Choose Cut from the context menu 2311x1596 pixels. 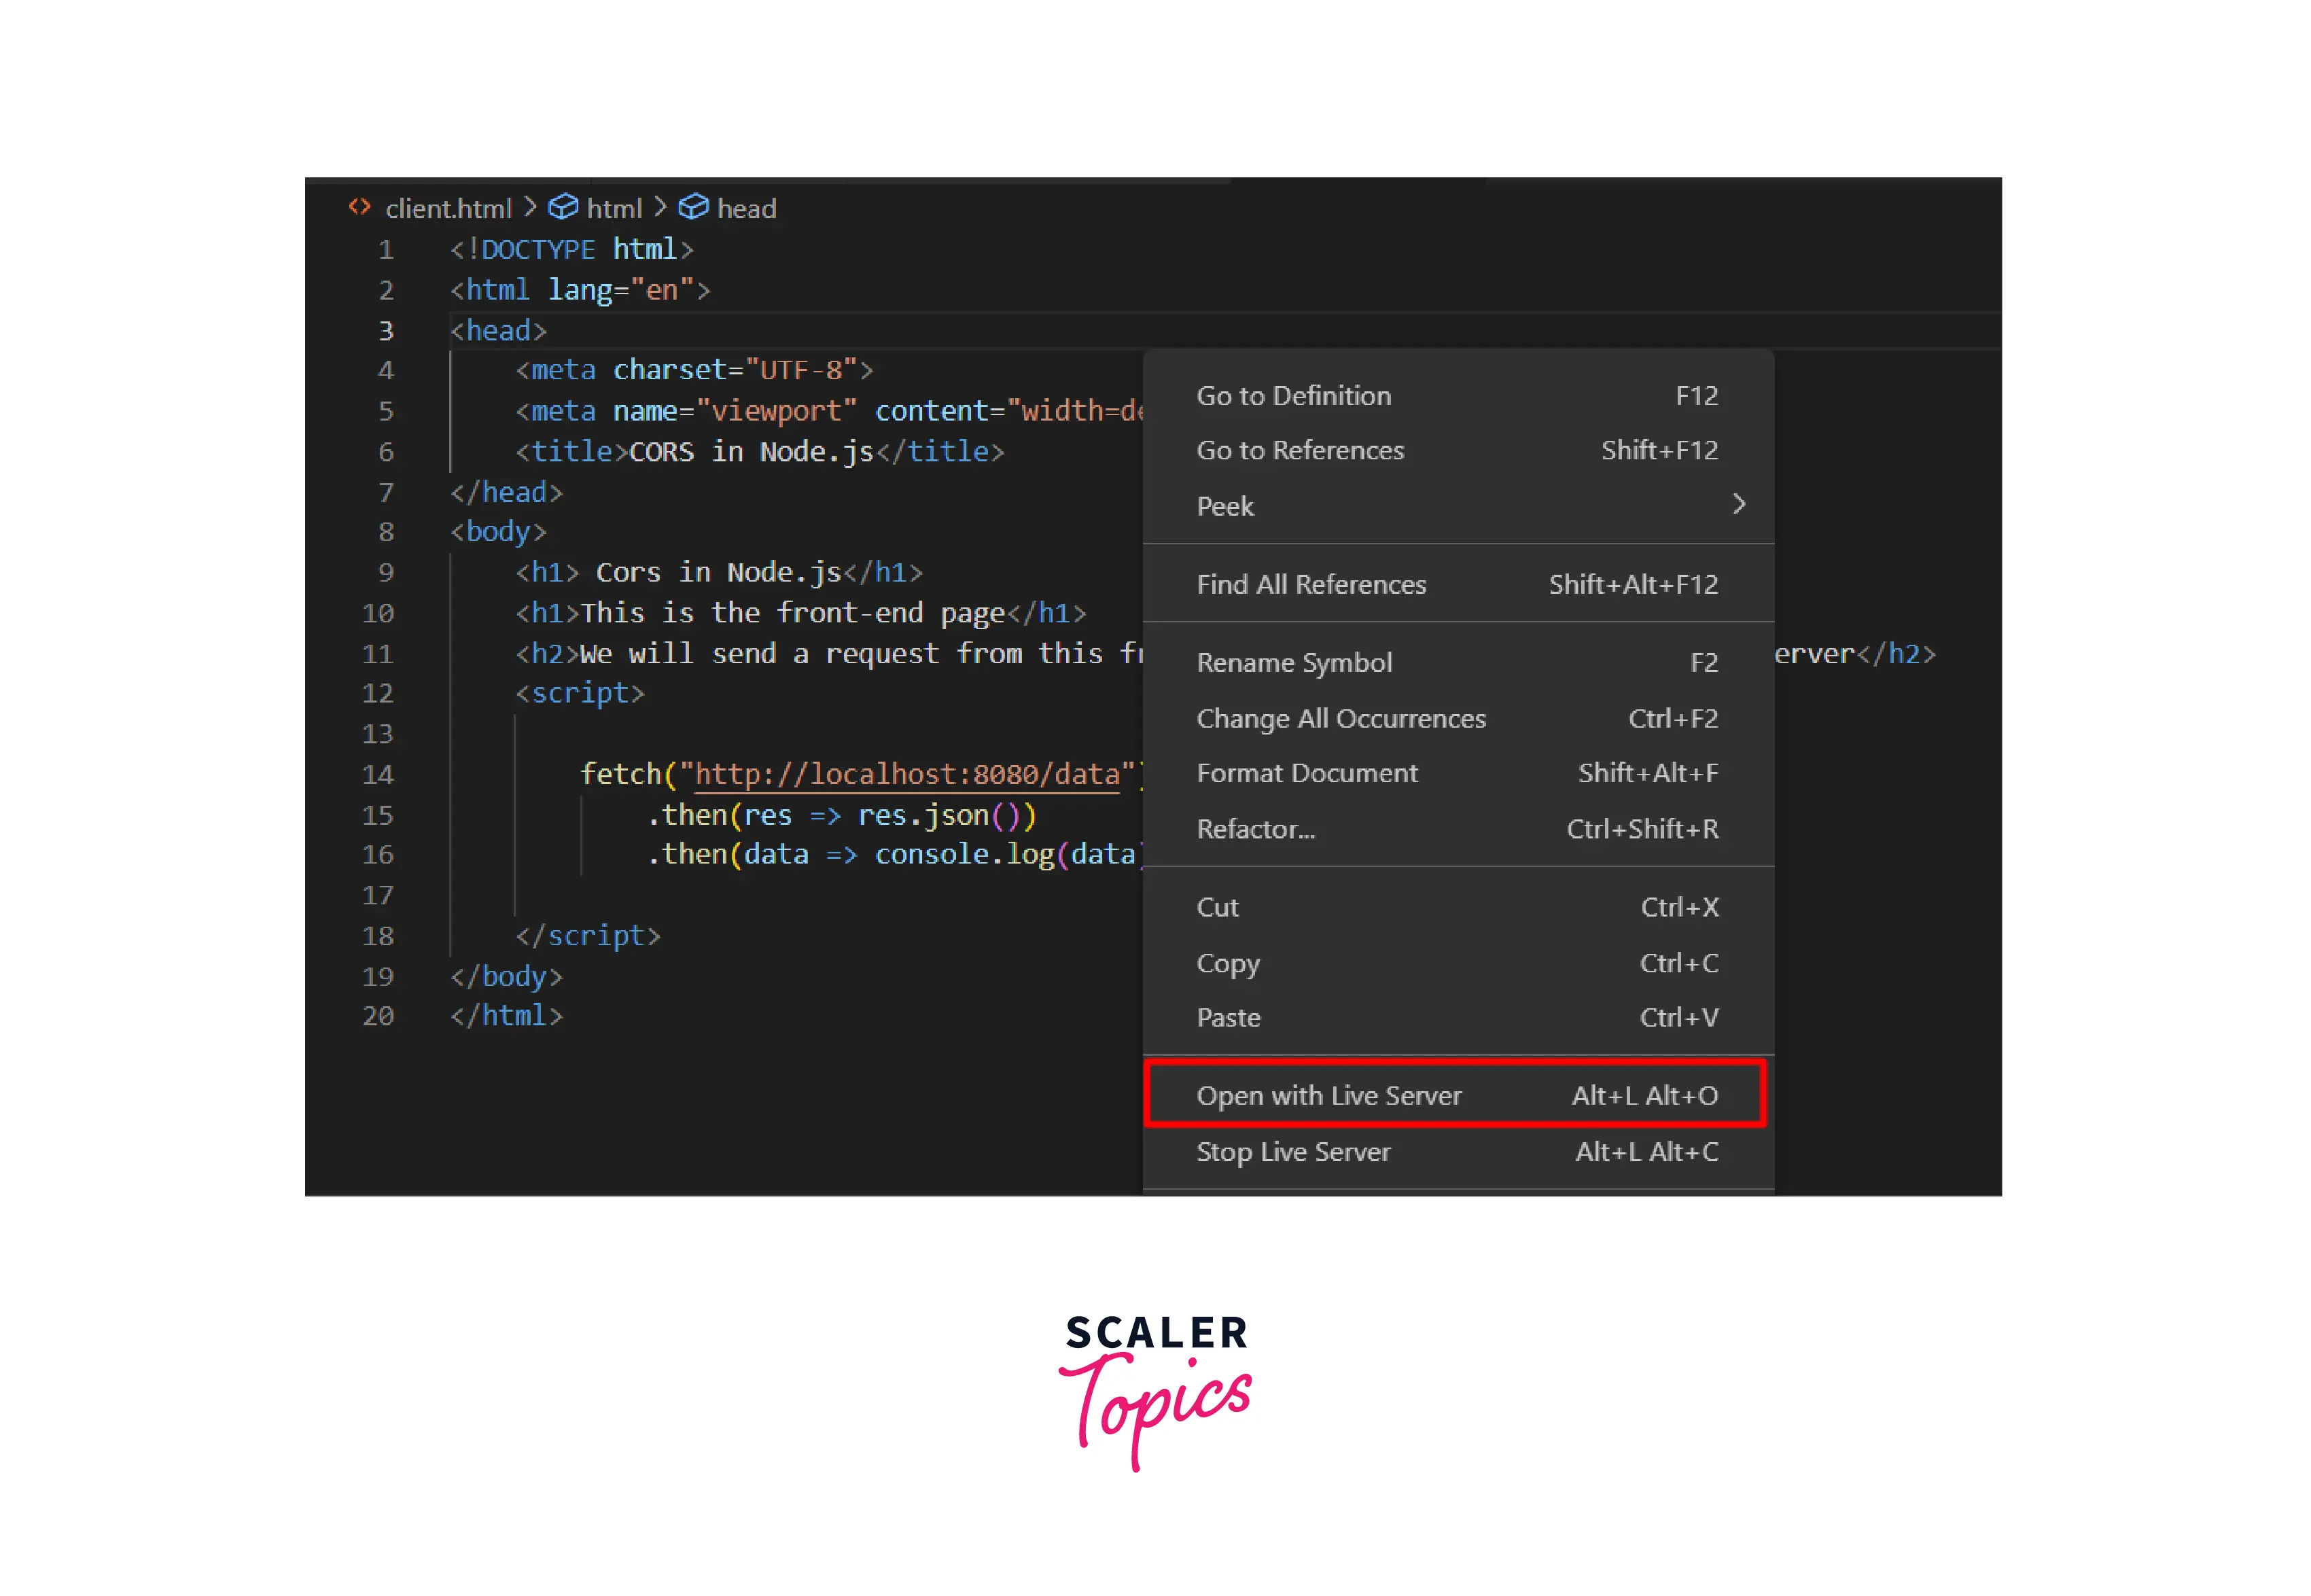1217,907
